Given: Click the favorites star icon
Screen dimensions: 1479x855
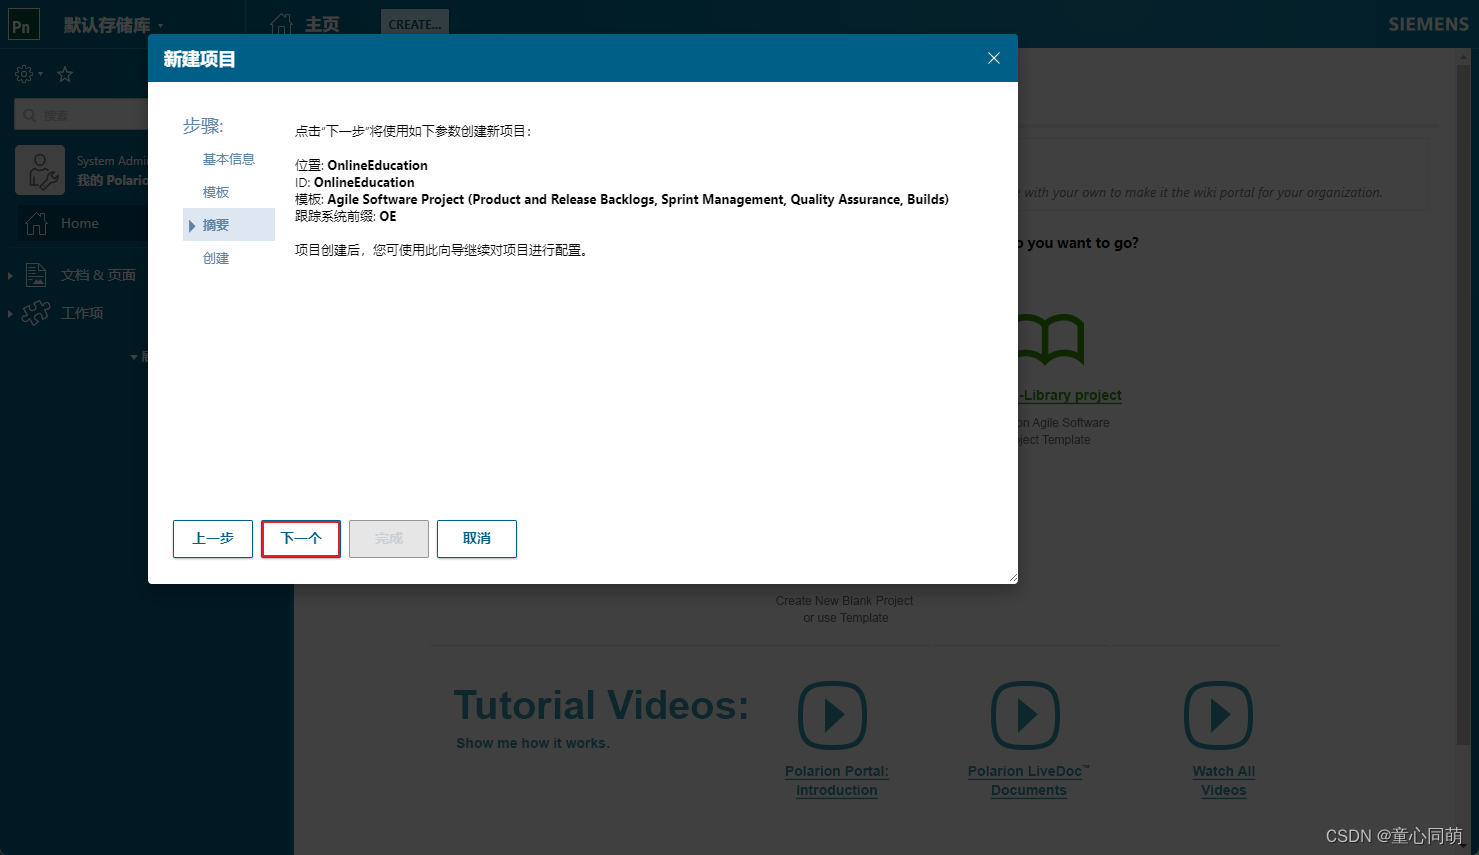Looking at the screenshot, I should (65, 74).
